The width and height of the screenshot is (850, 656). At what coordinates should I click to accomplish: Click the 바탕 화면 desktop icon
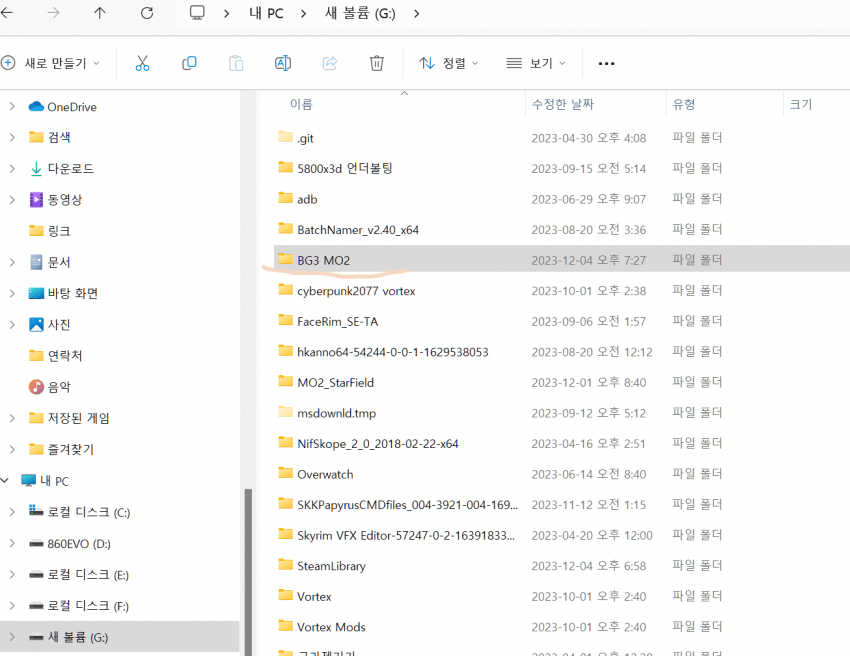[x=36, y=293]
